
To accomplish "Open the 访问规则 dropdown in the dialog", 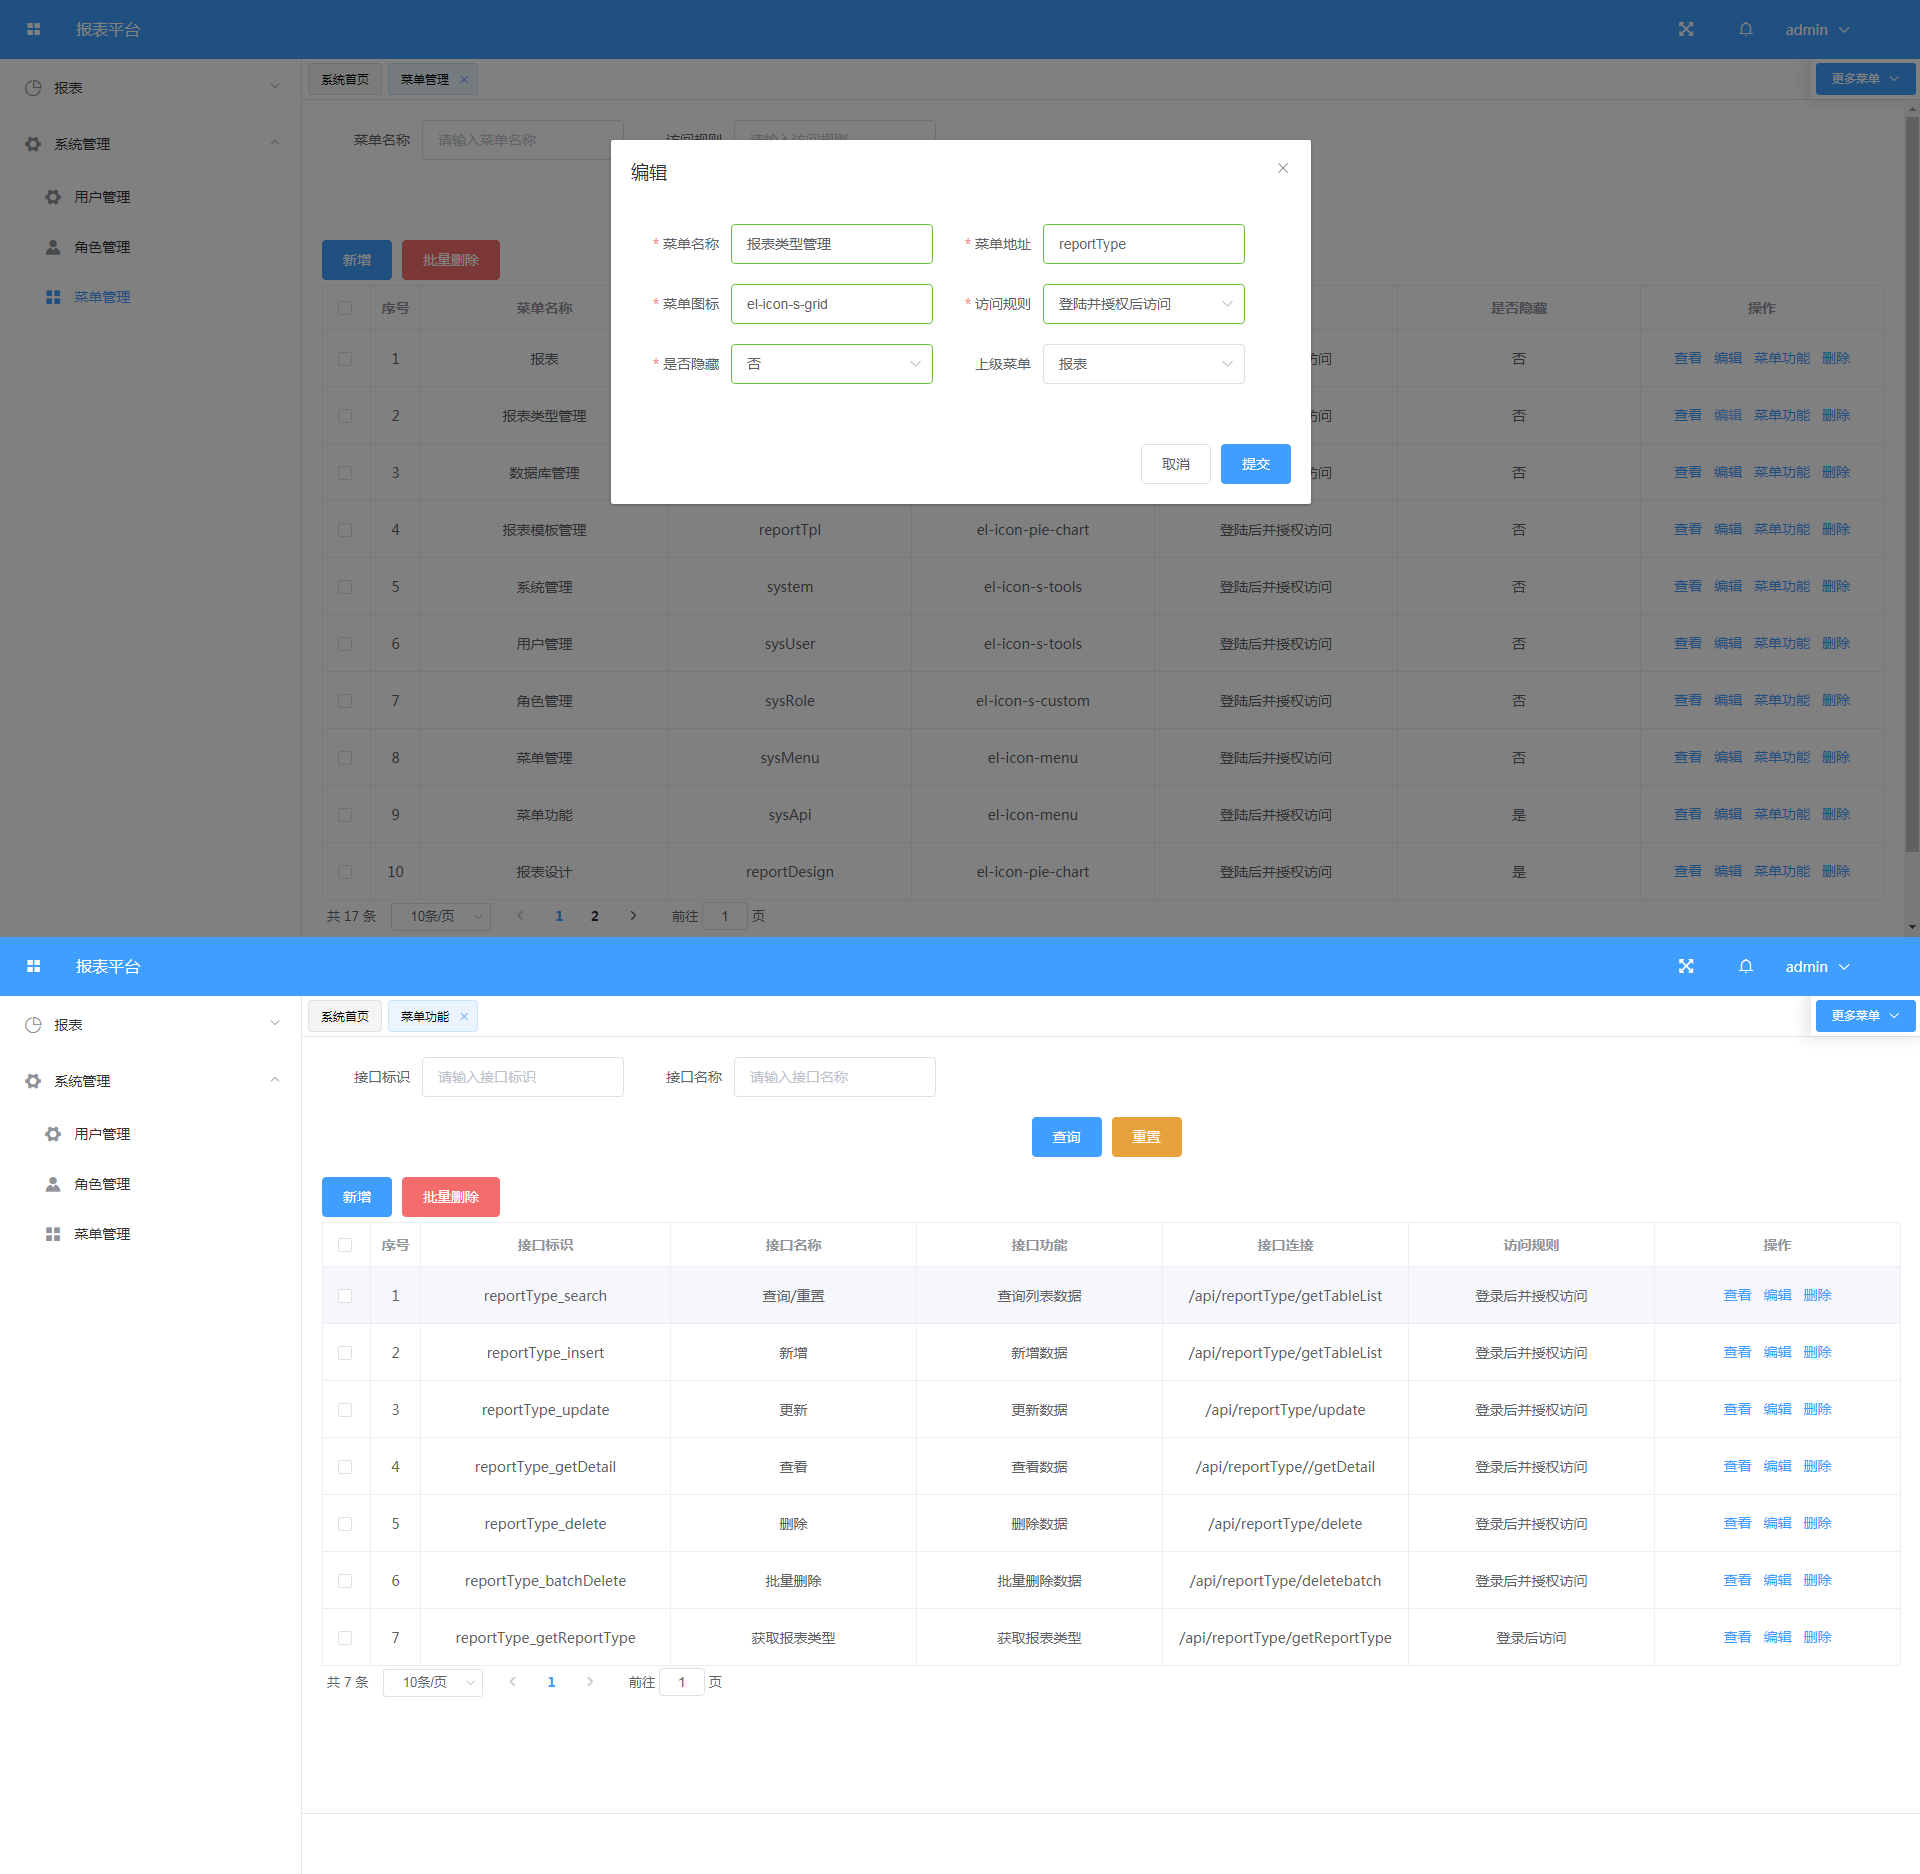I will pos(1143,304).
